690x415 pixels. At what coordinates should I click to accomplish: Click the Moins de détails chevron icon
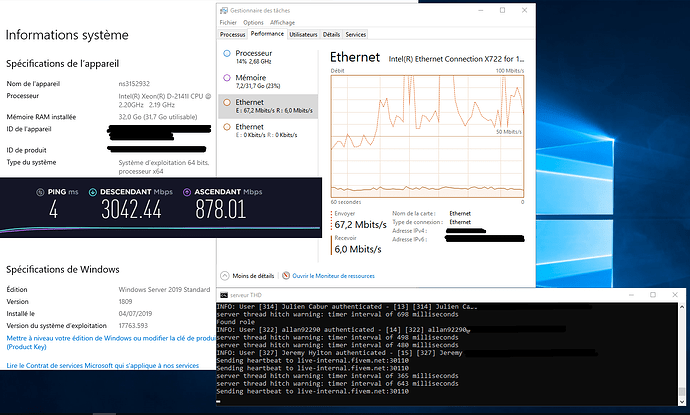pos(225,276)
